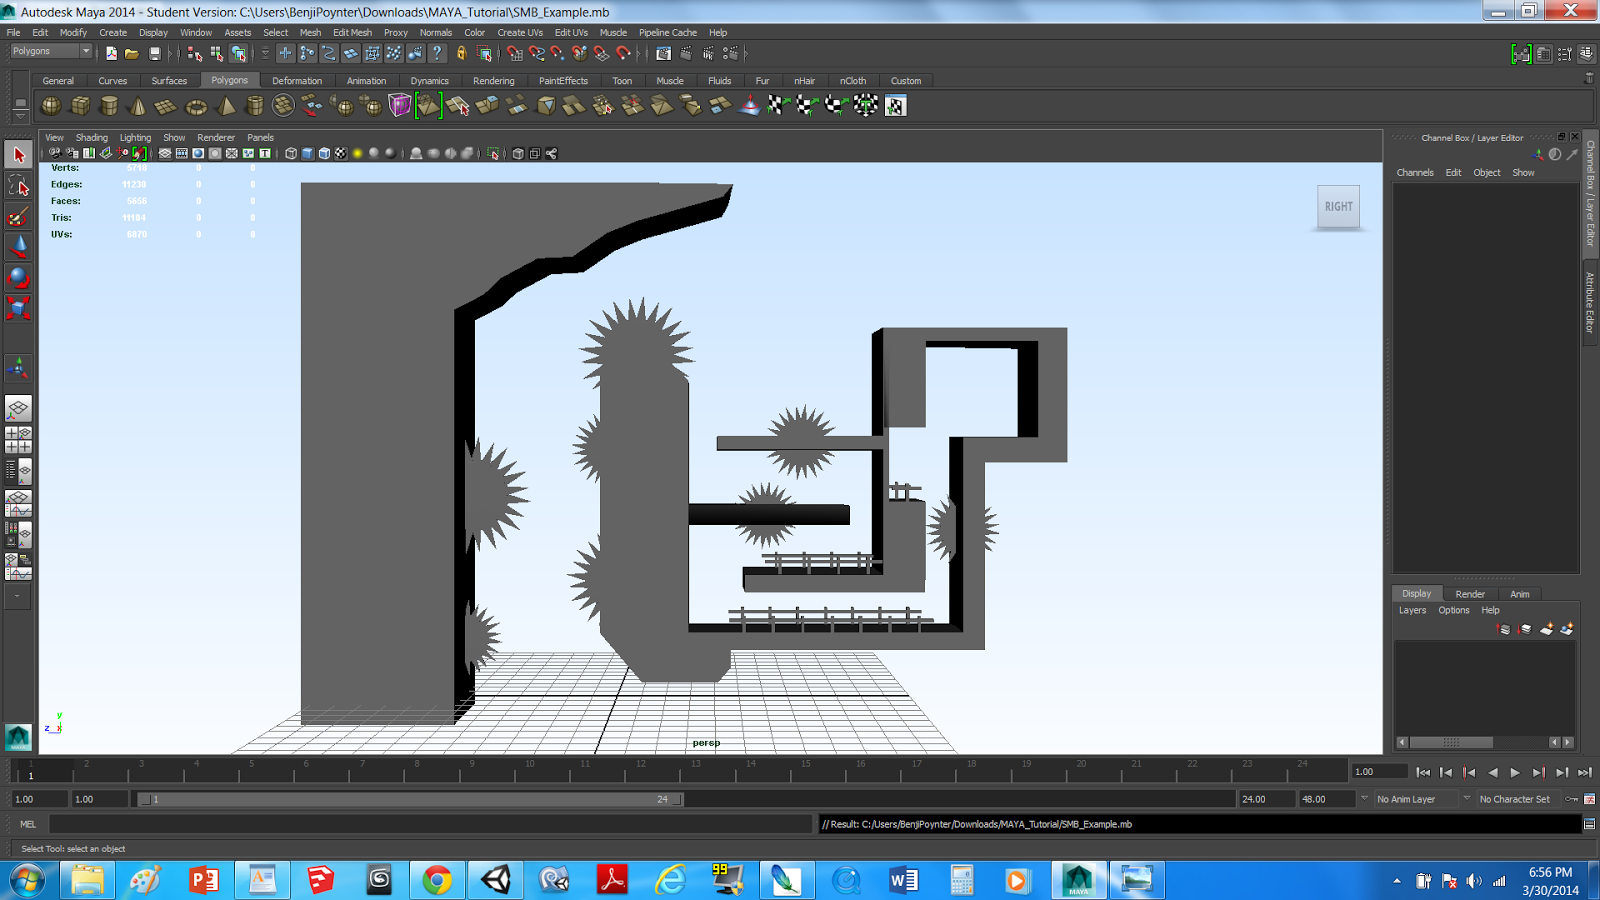Play the animation forwards
1600x900 pixels.
tap(1515, 772)
